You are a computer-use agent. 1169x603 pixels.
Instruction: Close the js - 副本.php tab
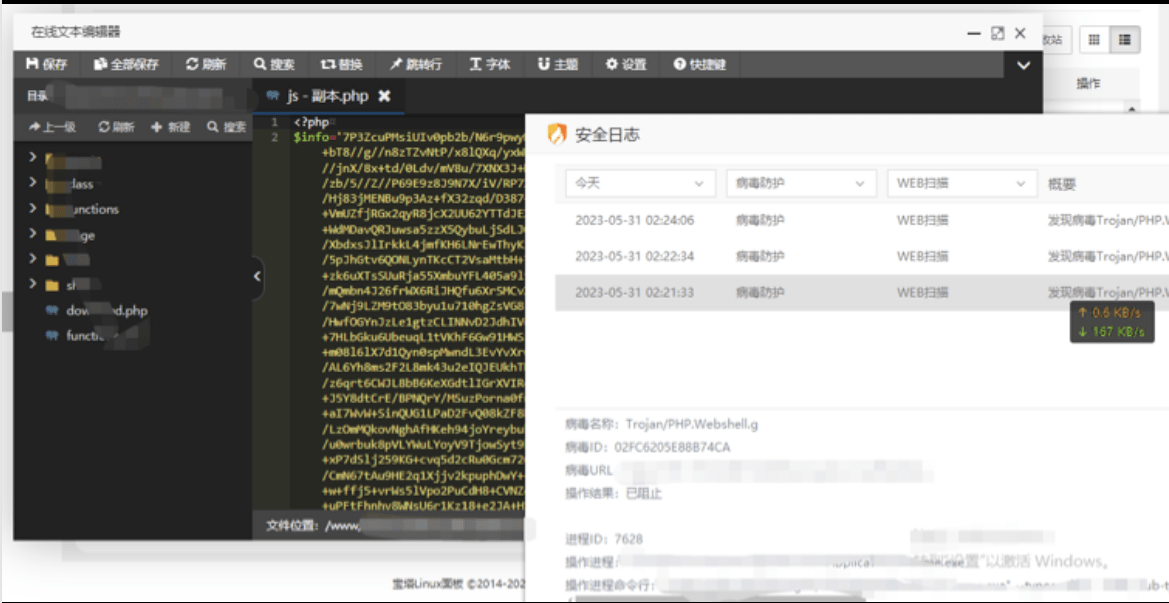click(x=384, y=96)
